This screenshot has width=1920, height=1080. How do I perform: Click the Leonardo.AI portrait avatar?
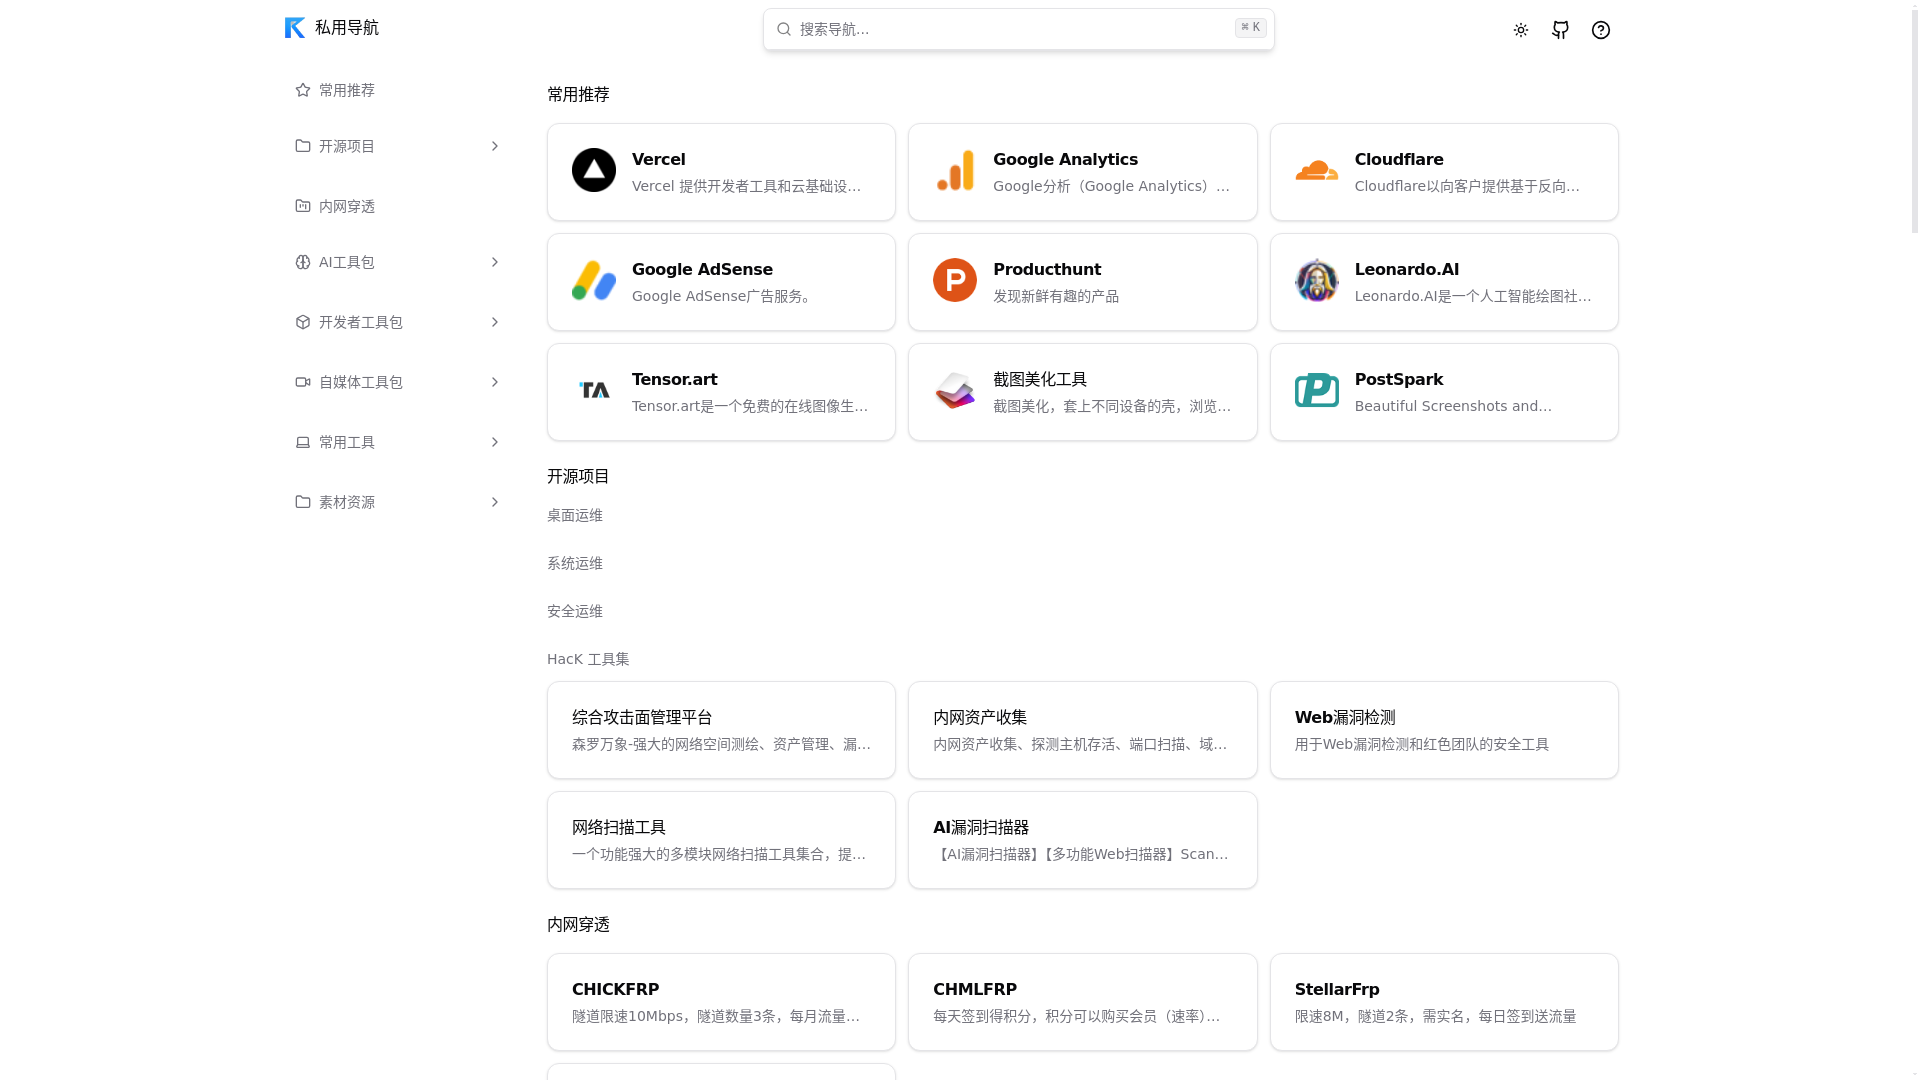pyautogui.click(x=1316, y=280)
